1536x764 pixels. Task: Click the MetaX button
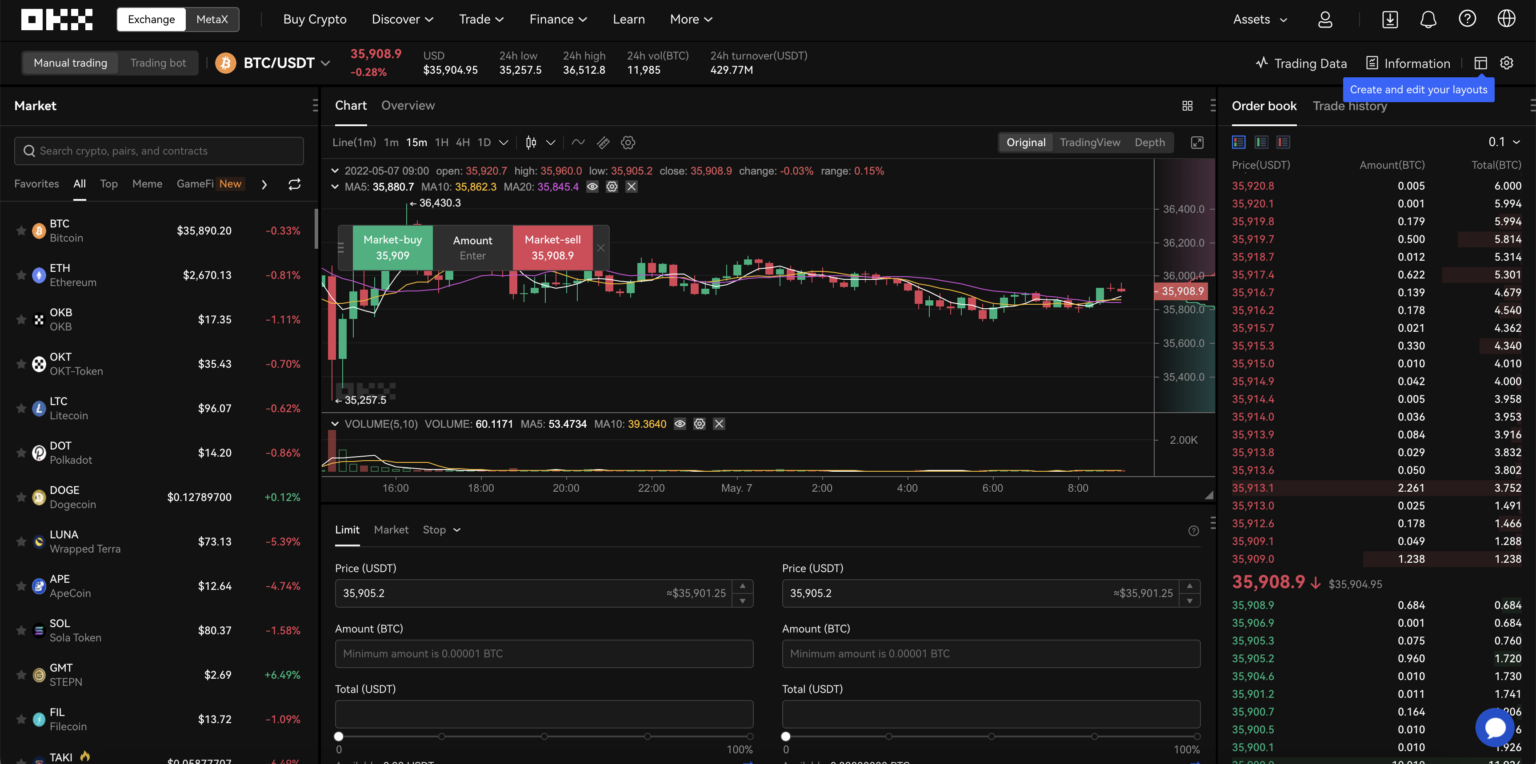click(212, 19)
